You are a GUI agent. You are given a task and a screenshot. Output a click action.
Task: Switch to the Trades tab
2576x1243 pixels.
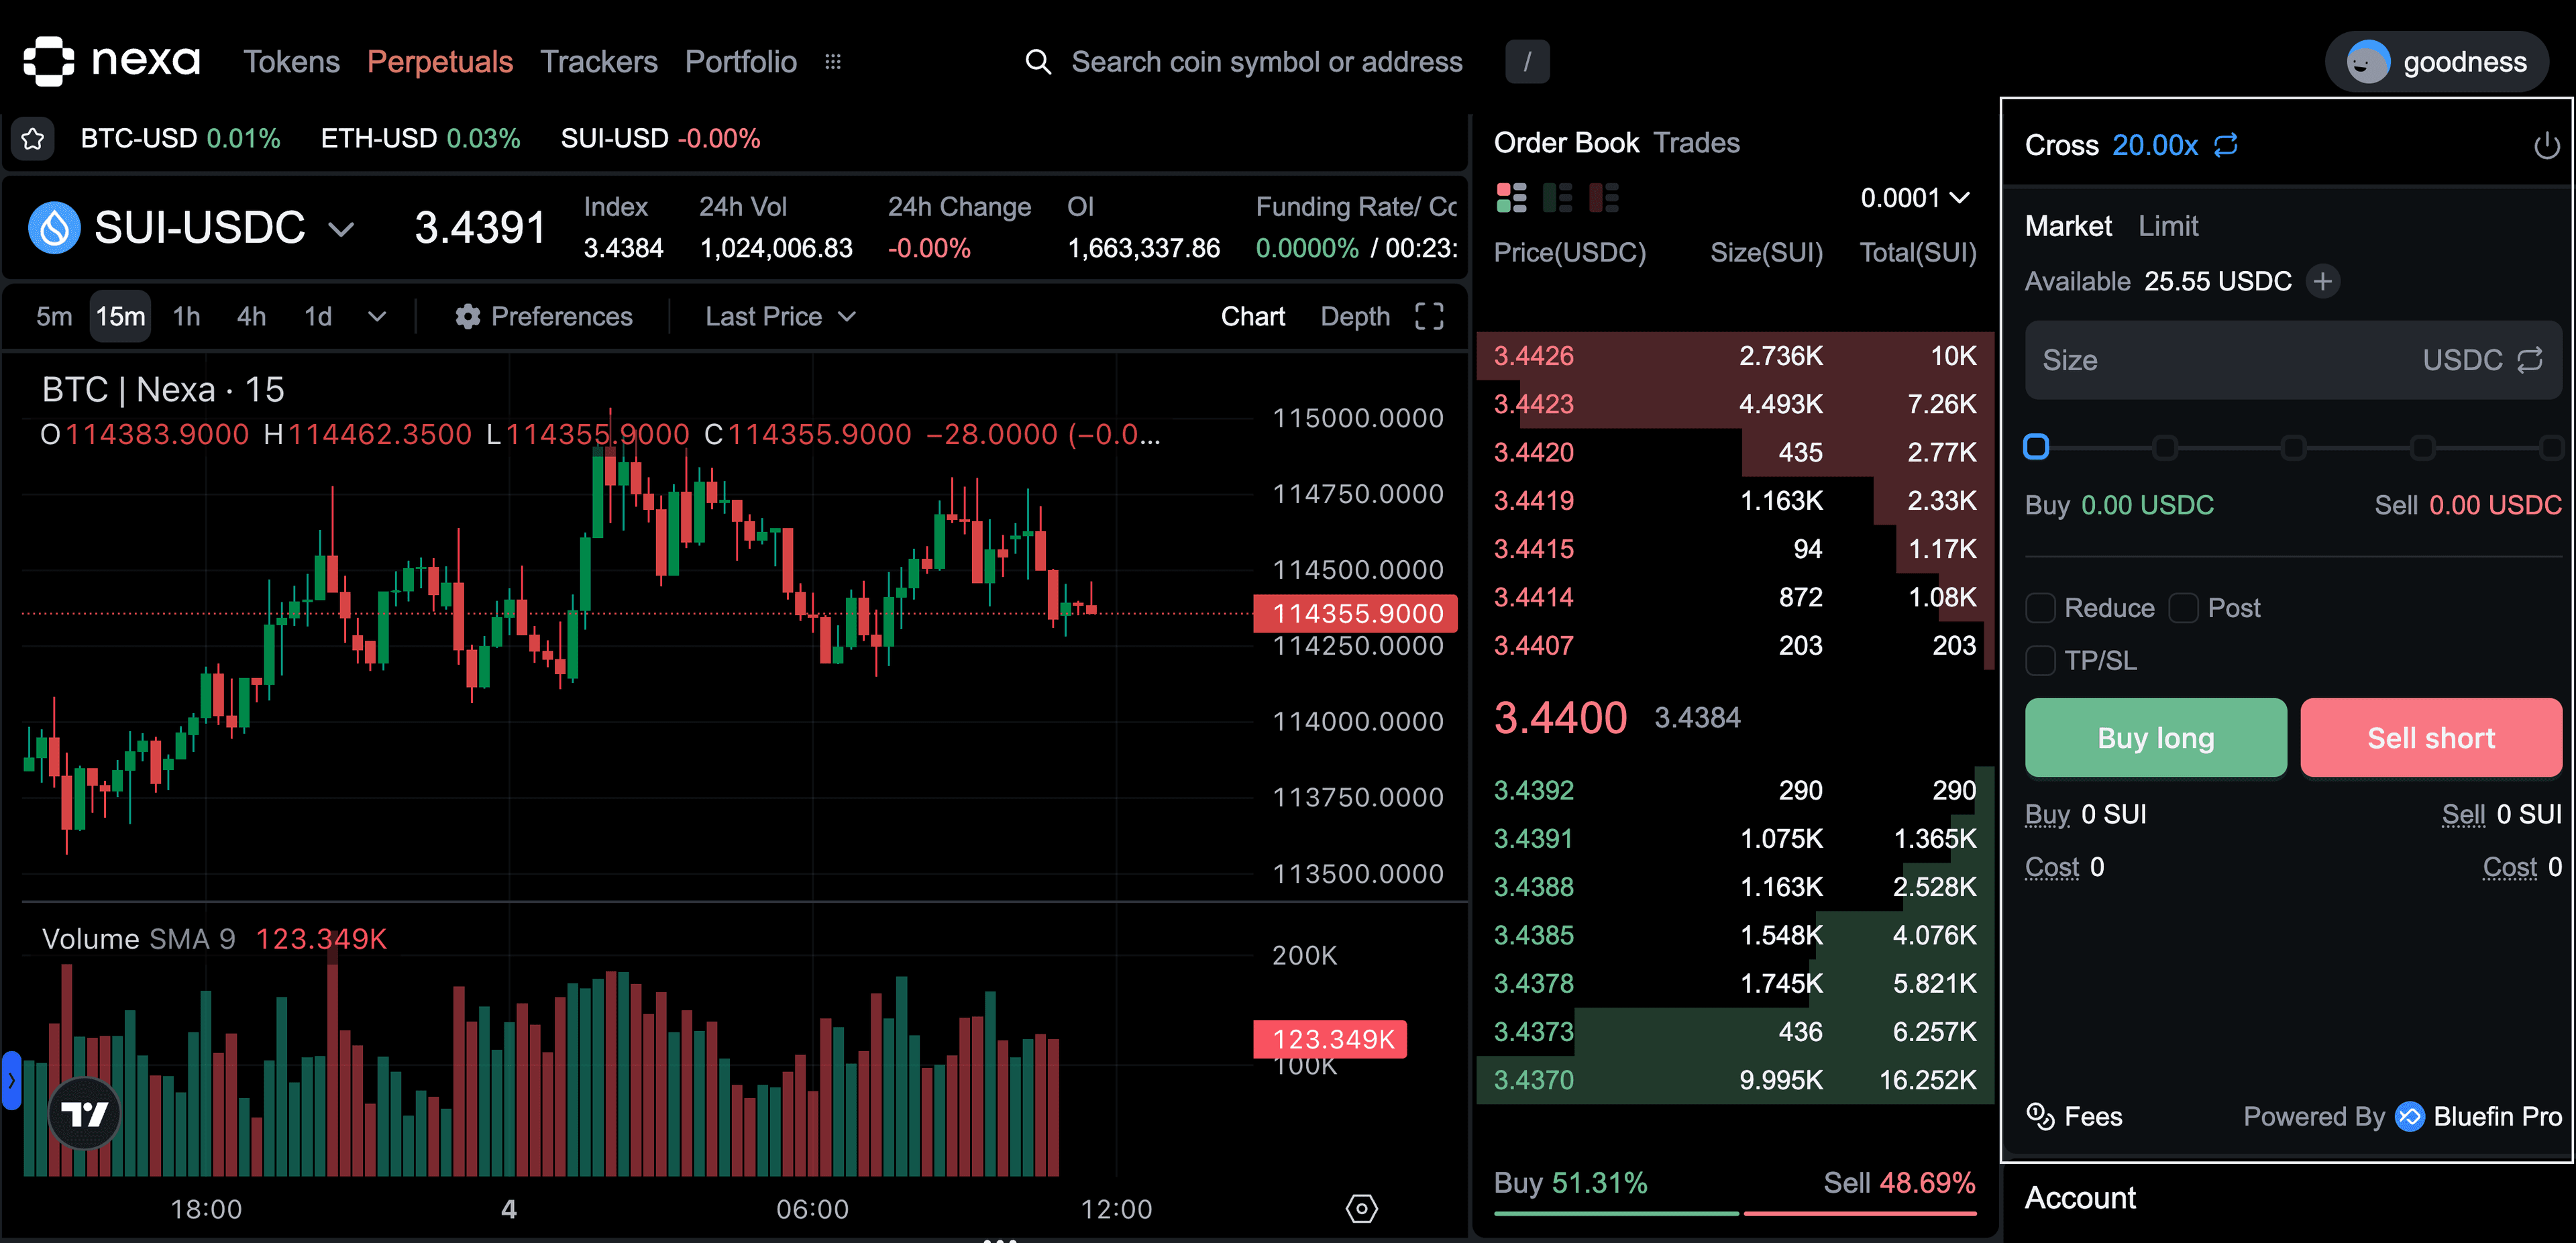point(1697,142)
